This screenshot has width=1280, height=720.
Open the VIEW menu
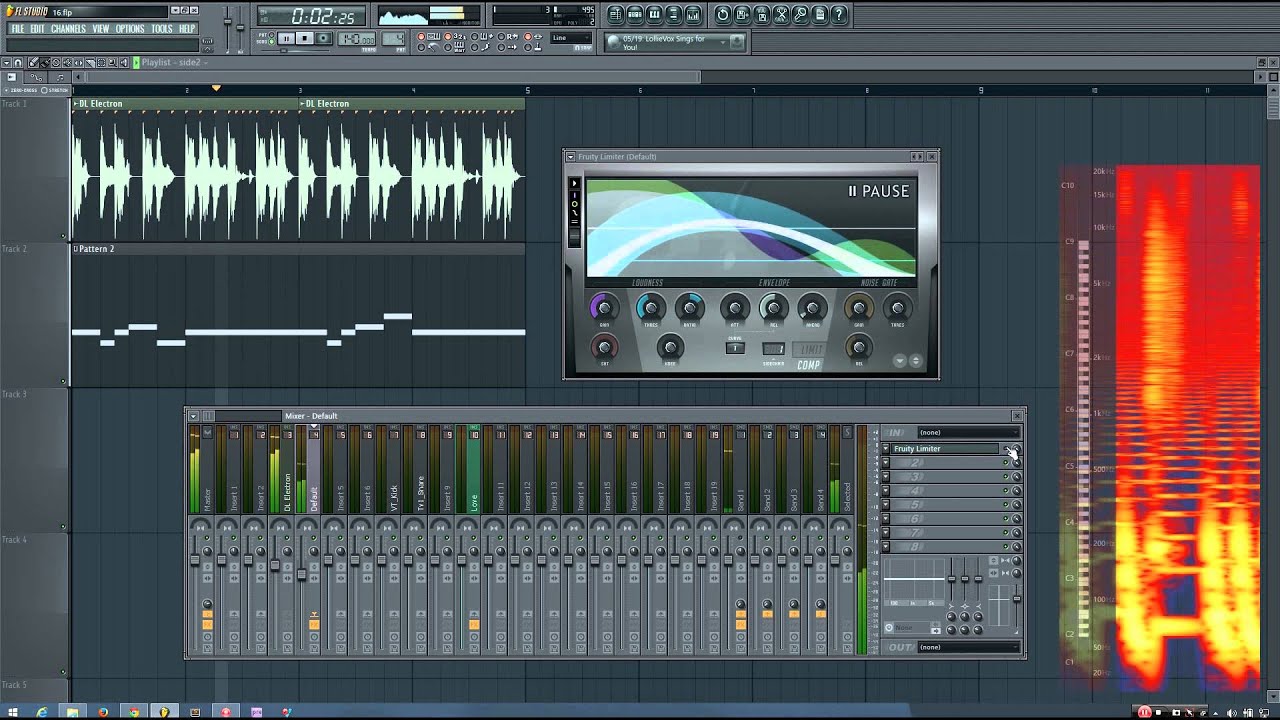click(x=101, y=29)
